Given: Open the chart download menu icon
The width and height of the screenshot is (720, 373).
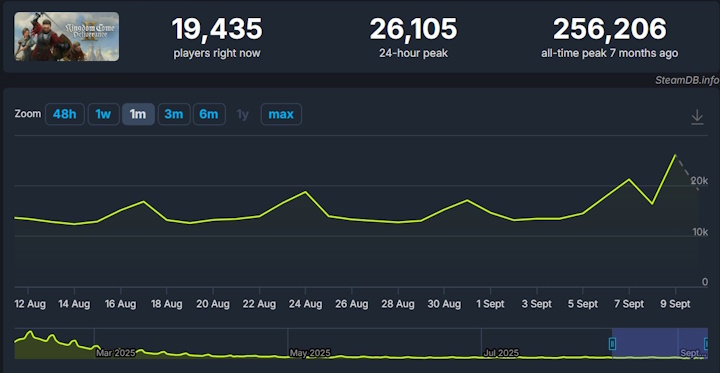Looking at the screenshot, I should point(697,117).
